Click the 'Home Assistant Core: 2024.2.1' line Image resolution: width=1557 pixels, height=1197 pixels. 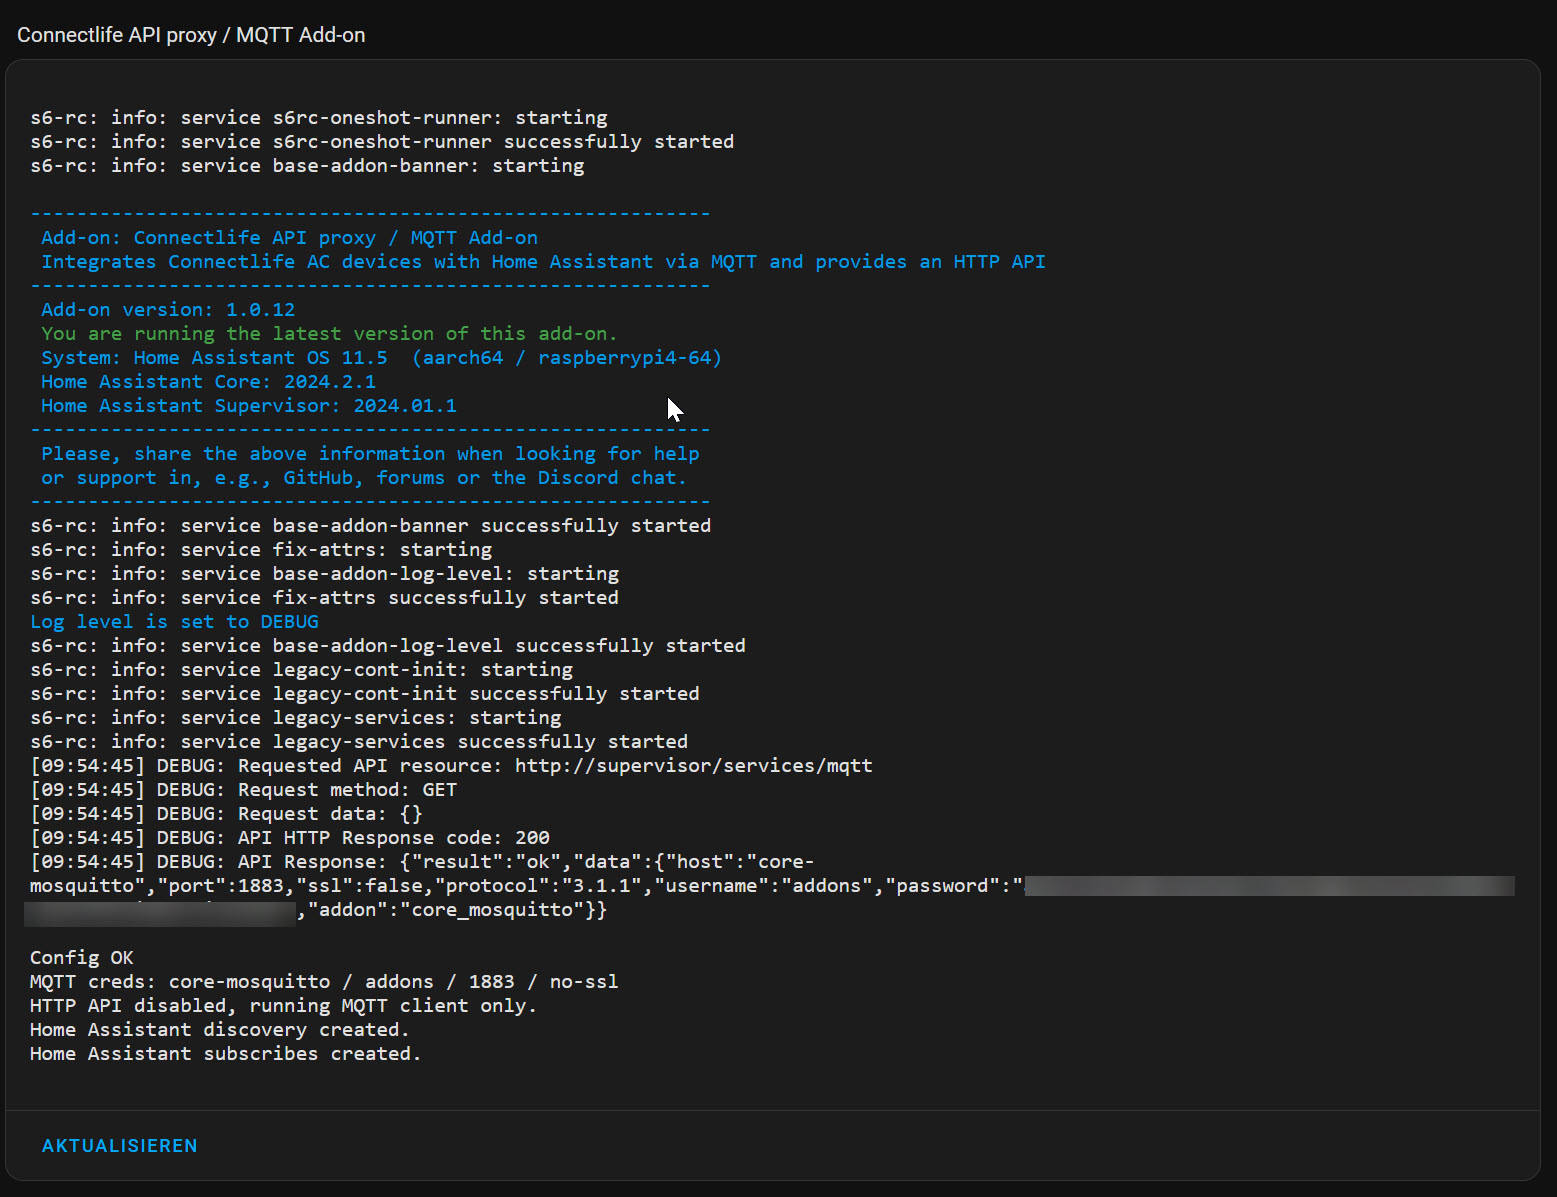208,382
